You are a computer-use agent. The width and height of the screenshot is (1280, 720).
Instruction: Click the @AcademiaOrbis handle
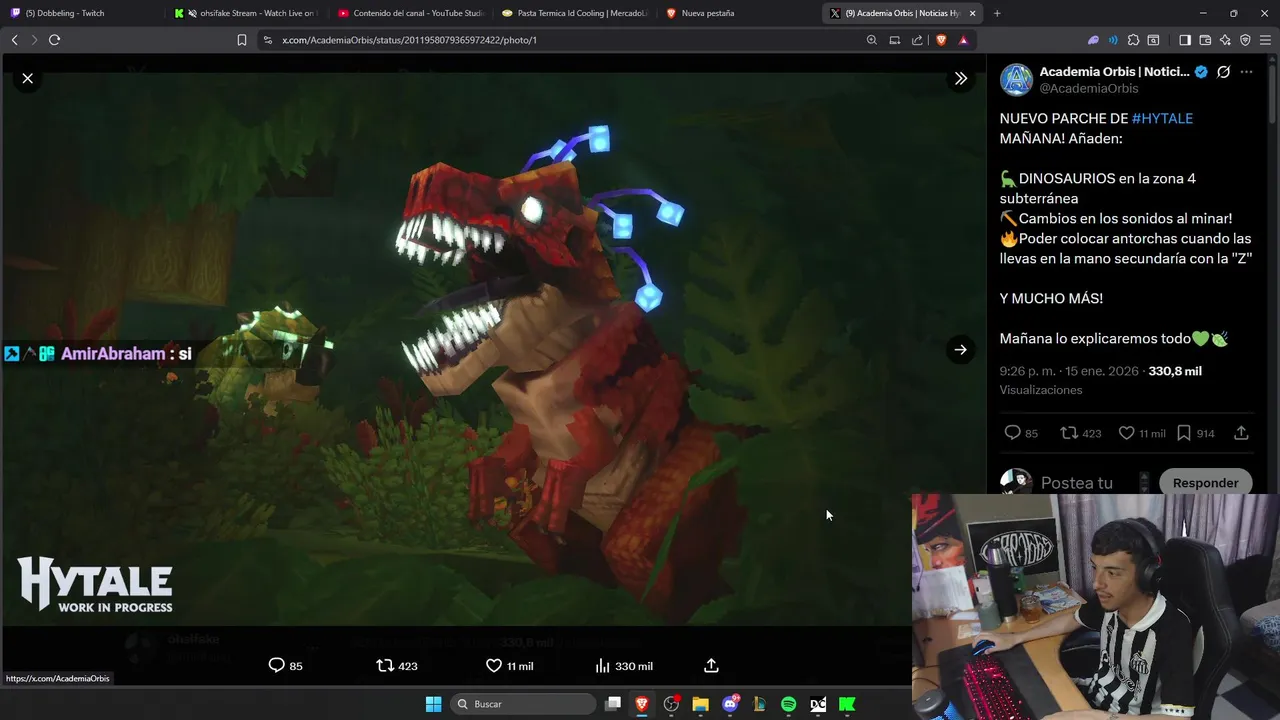(1088, 88)
